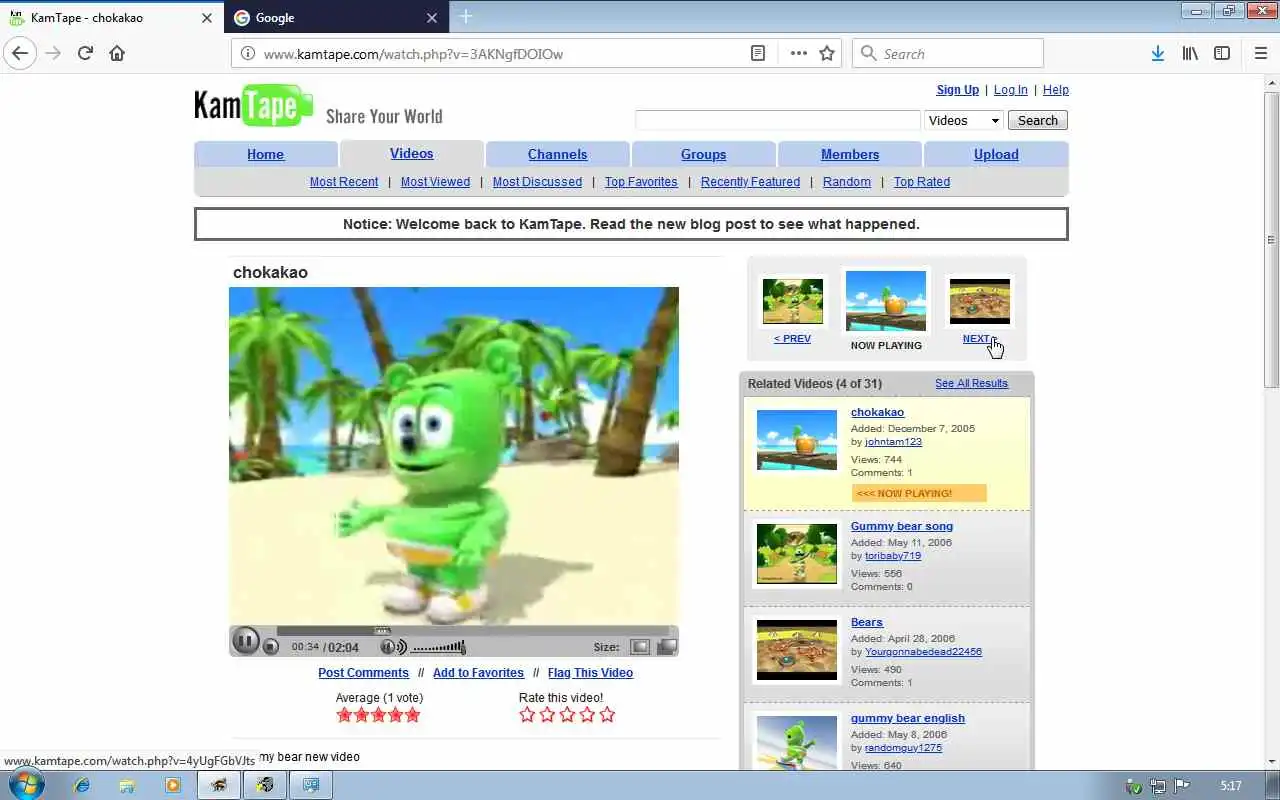Click the Sign Up link
The image size is (1280, 800).
coord(958,90)
